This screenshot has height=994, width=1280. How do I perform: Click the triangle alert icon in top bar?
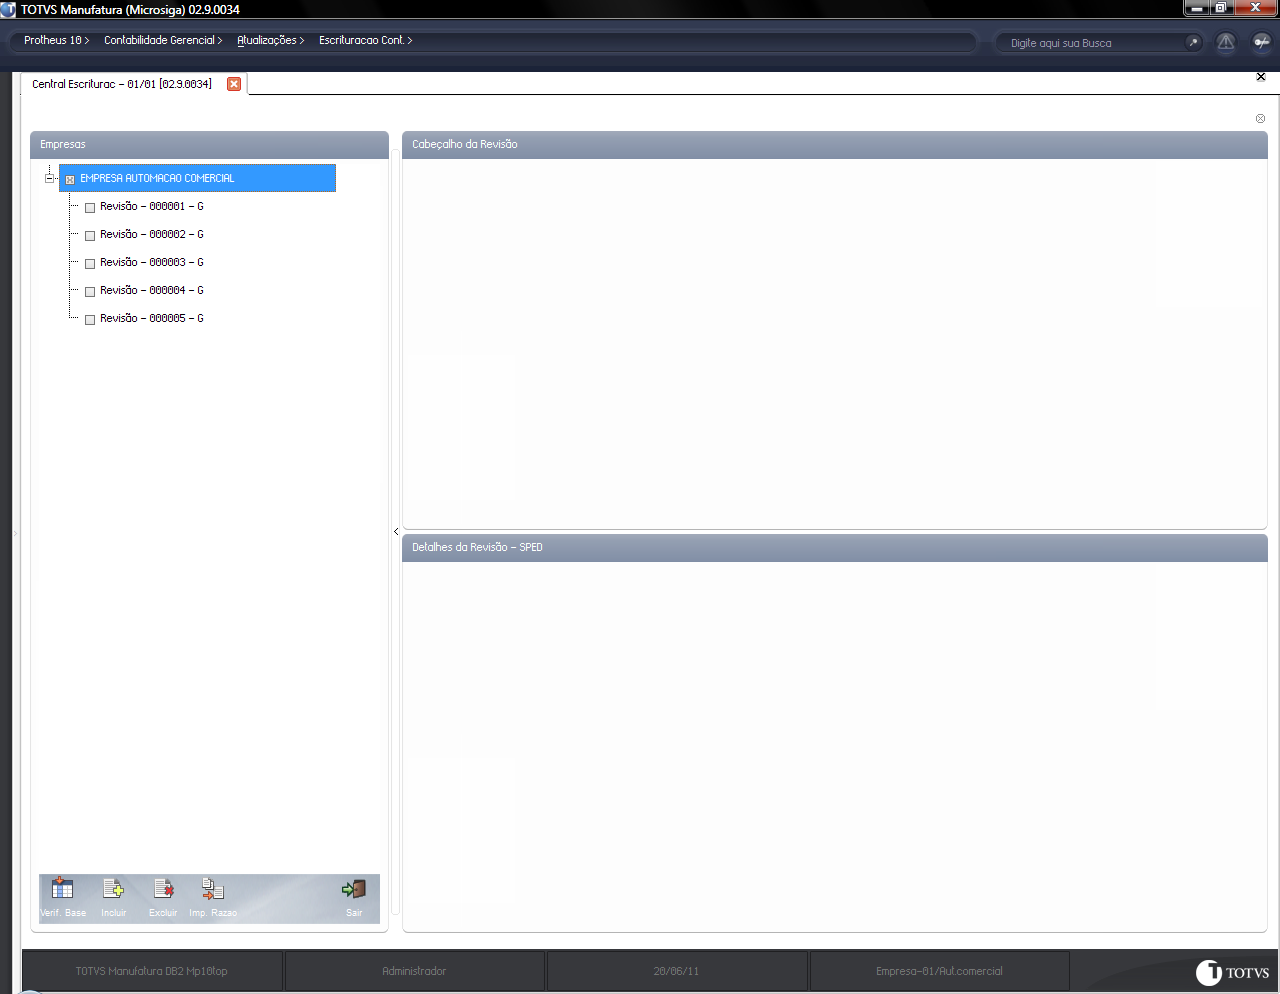click(1226, 42)
